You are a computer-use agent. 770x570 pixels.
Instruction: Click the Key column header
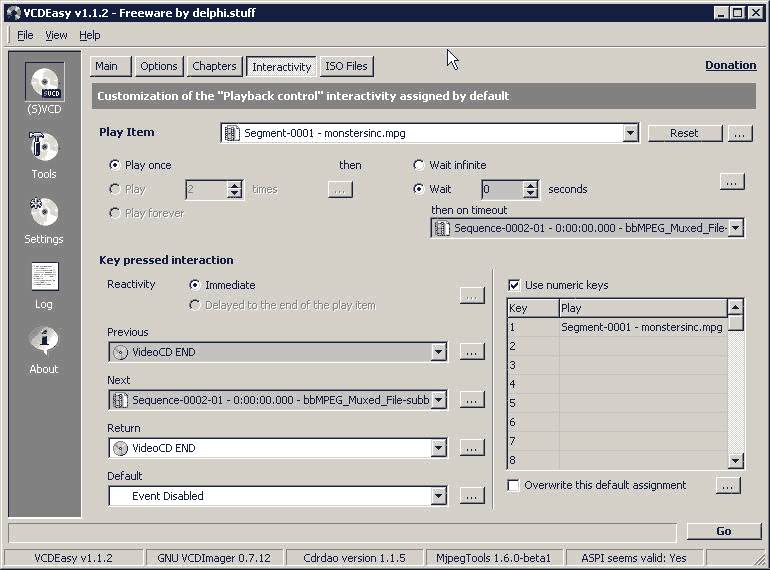533,308
